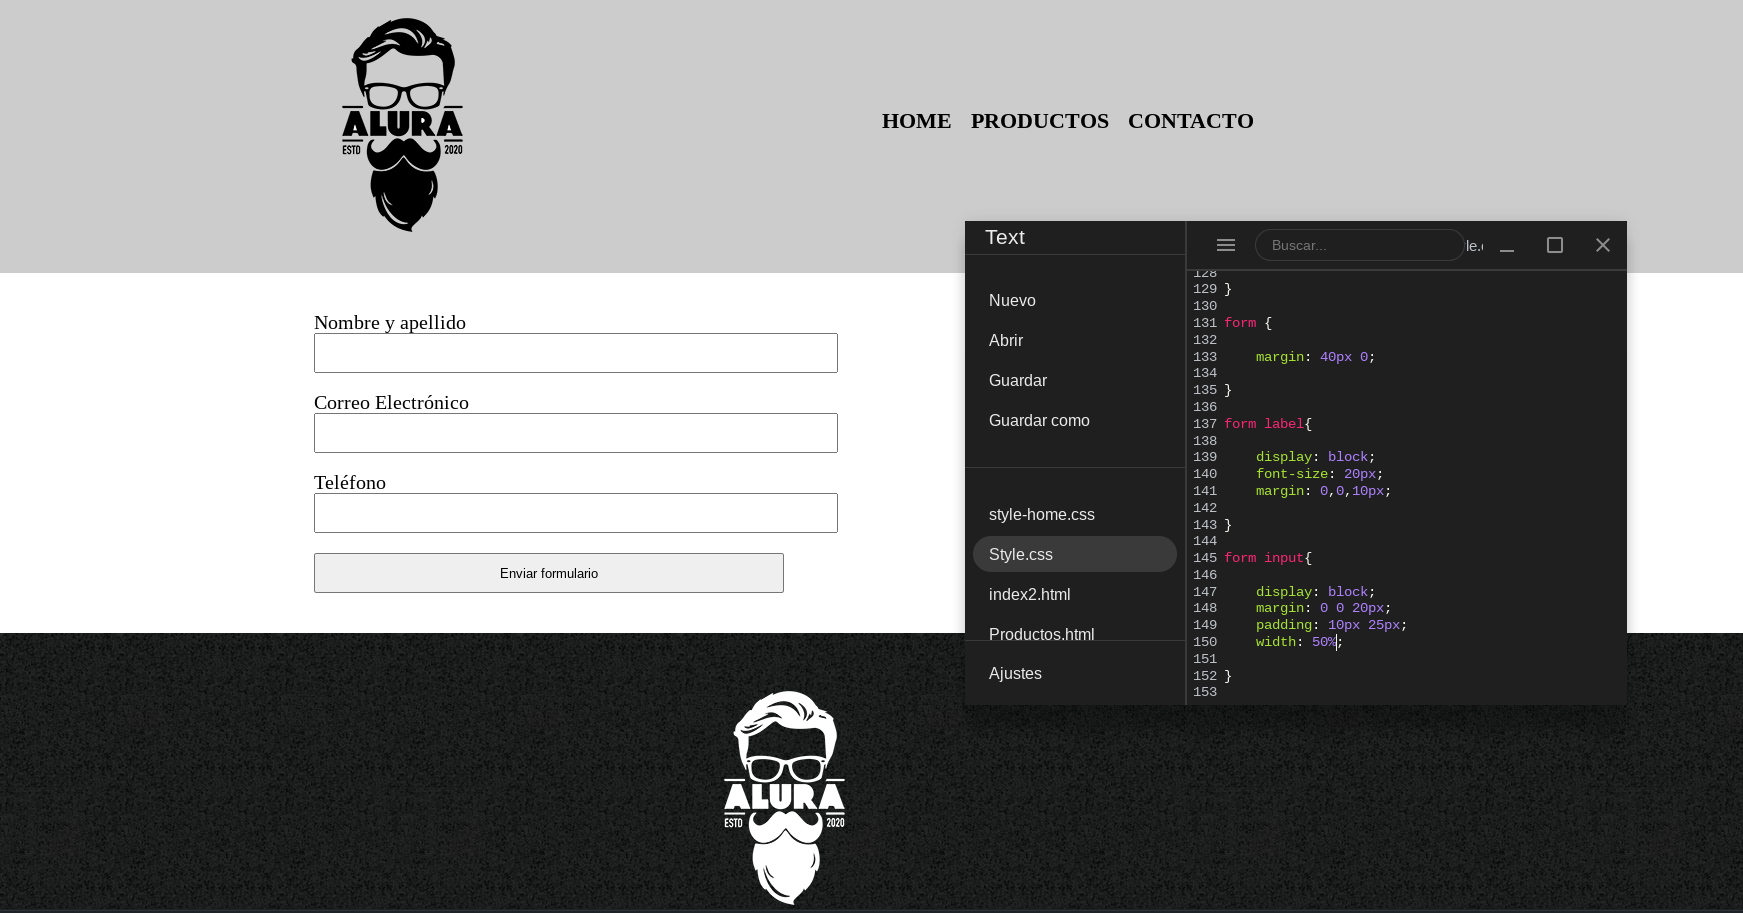
Task: Click 'display: block' on line 147
Action: coord(1316,592)
